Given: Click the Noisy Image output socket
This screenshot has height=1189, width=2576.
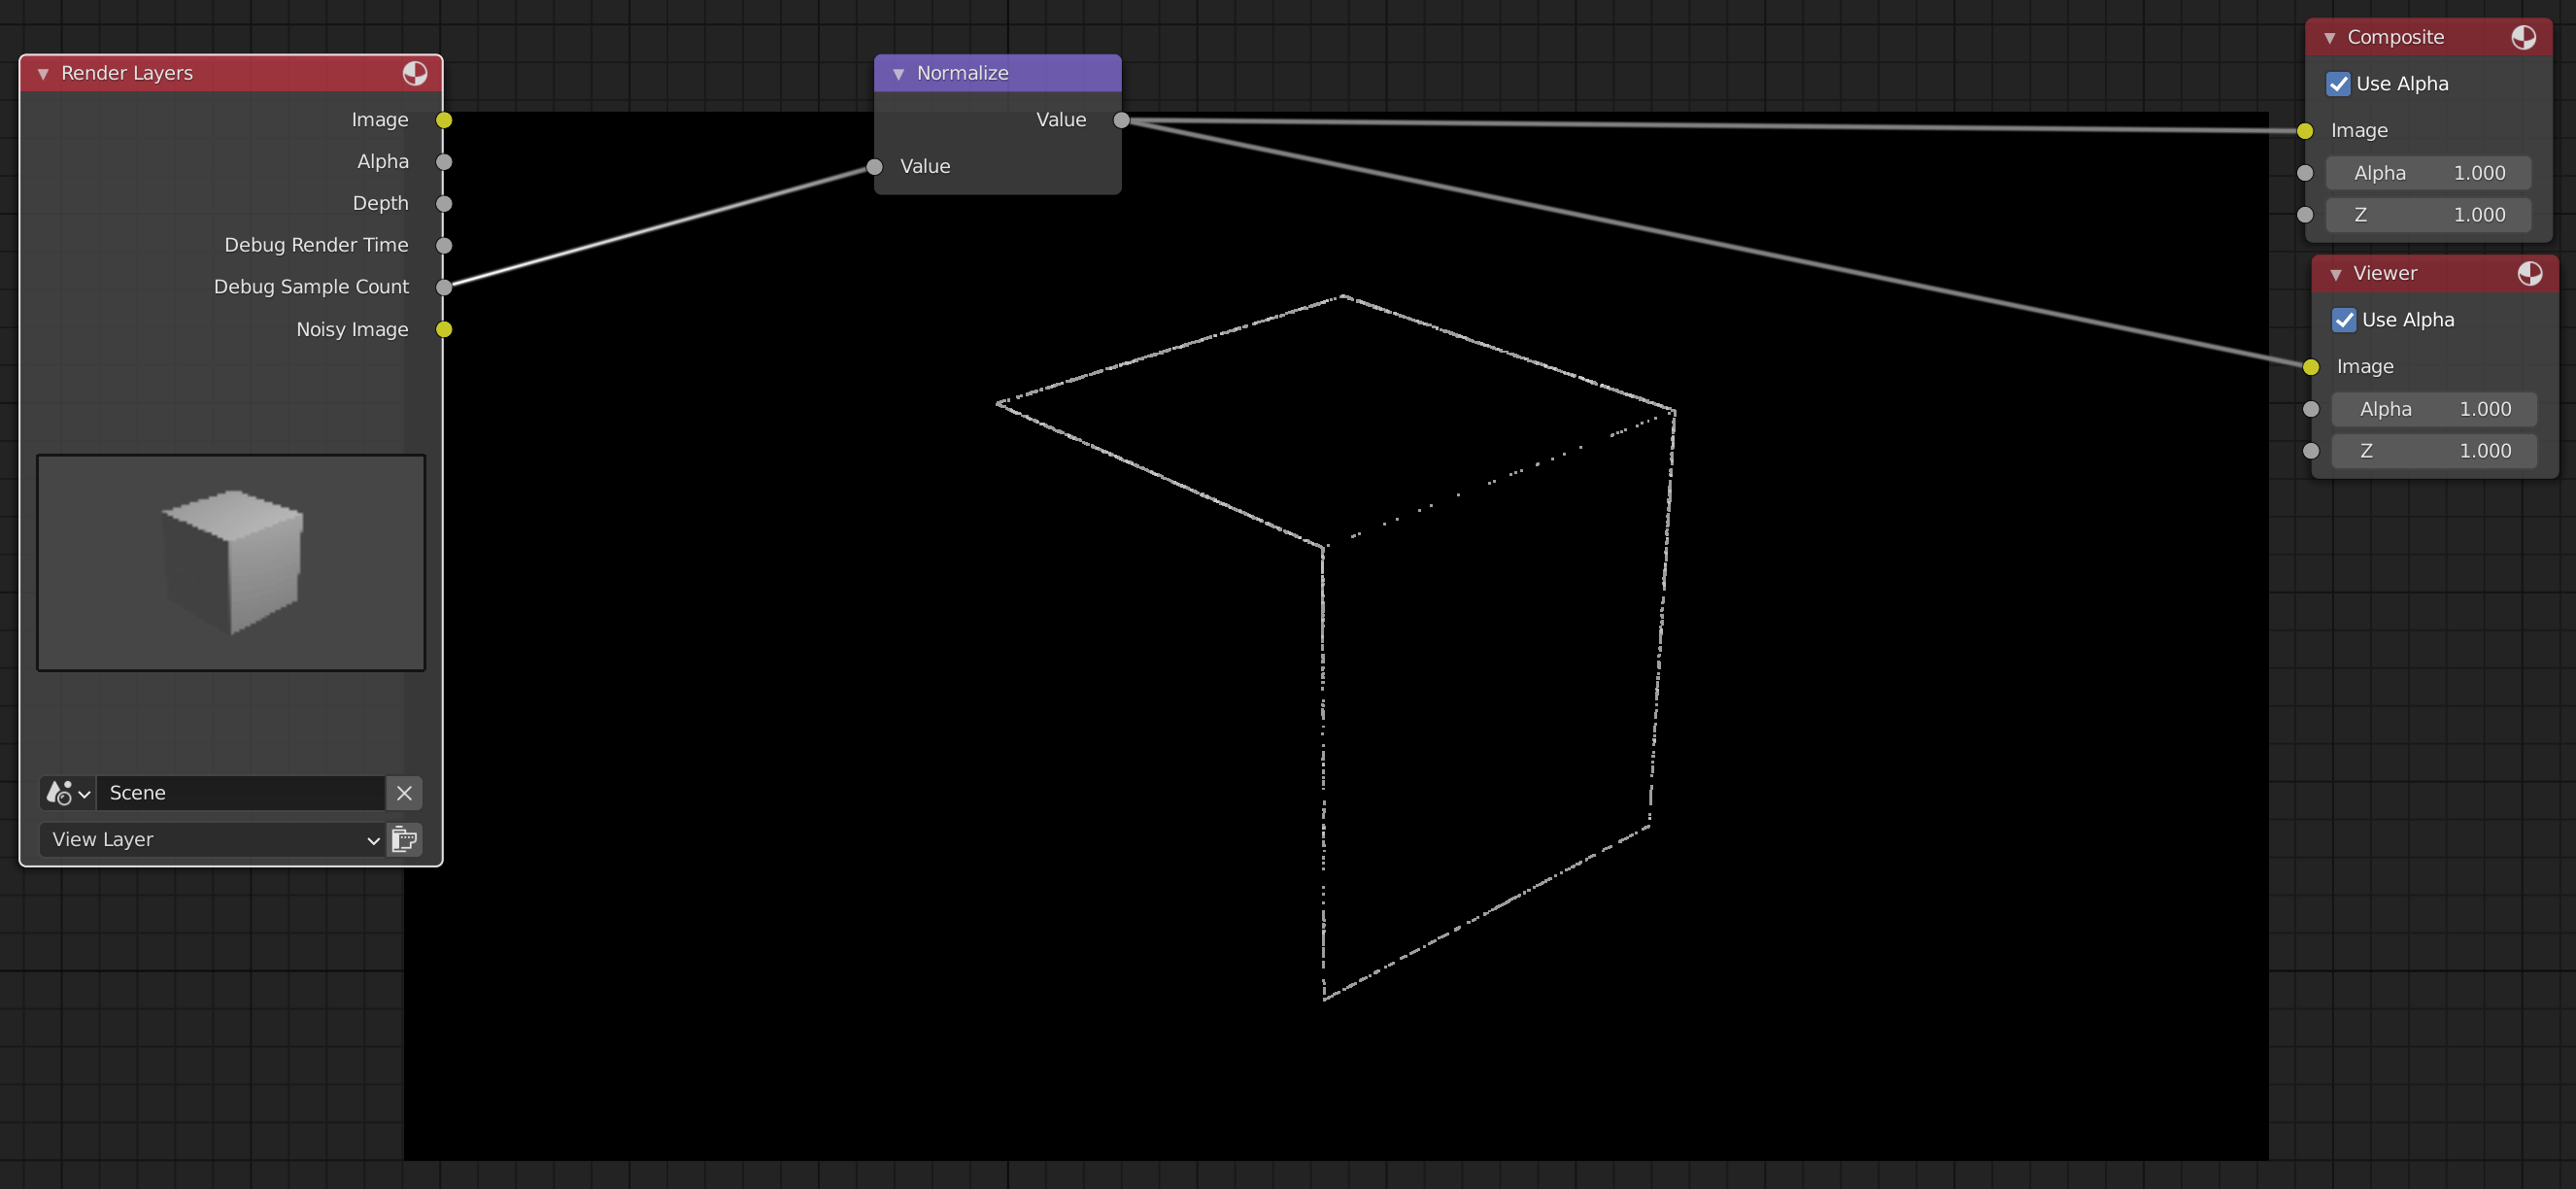Looking at the screenshot, I should 444,329.
